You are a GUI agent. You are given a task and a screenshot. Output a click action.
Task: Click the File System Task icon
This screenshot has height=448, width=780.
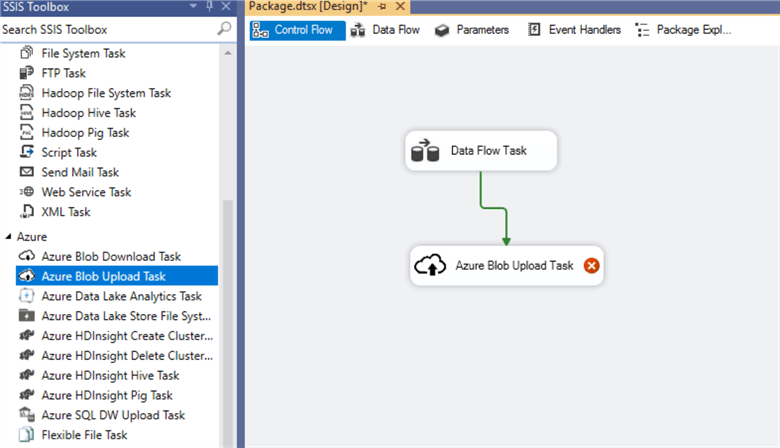pos(26,53)
